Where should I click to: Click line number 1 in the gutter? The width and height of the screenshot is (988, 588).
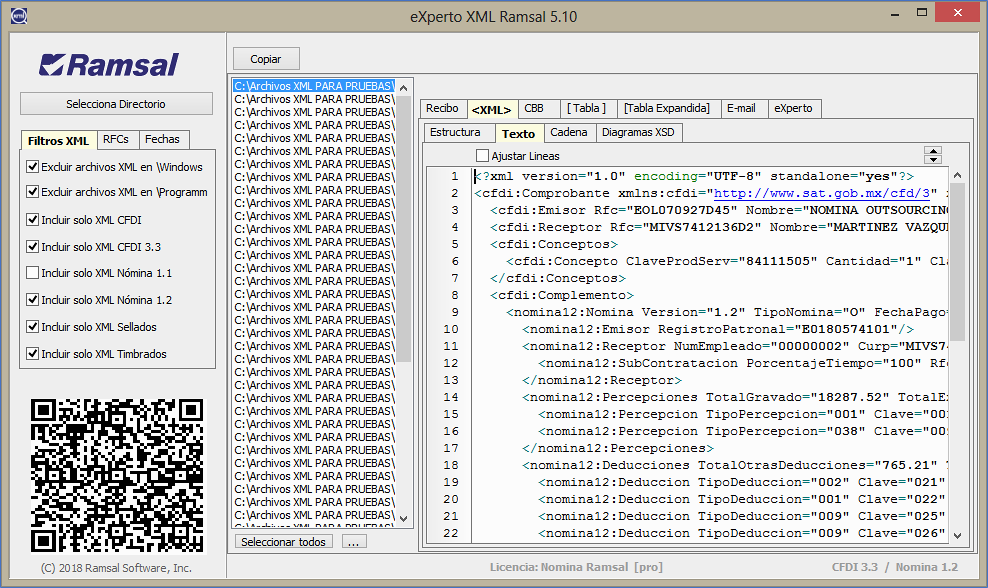point(454,176)
